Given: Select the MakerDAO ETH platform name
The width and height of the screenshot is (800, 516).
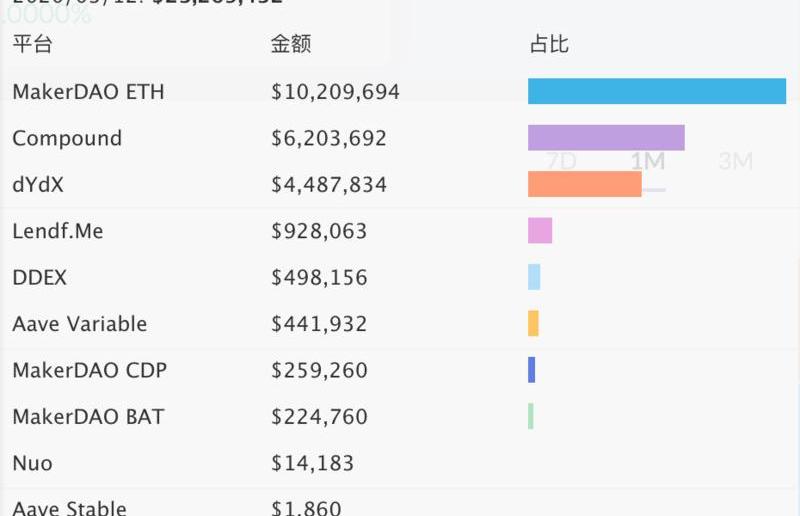Looking at the screenshot, I should click(88, 92).
